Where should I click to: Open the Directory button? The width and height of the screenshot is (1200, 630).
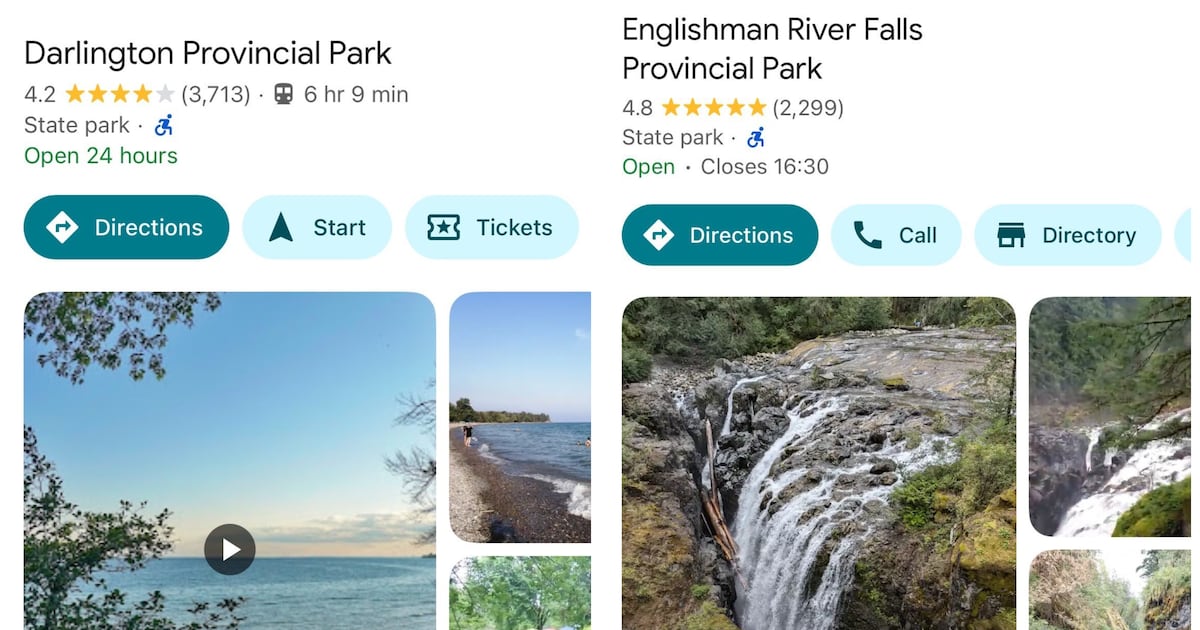pyautogui.click(x=1067, y=235)
